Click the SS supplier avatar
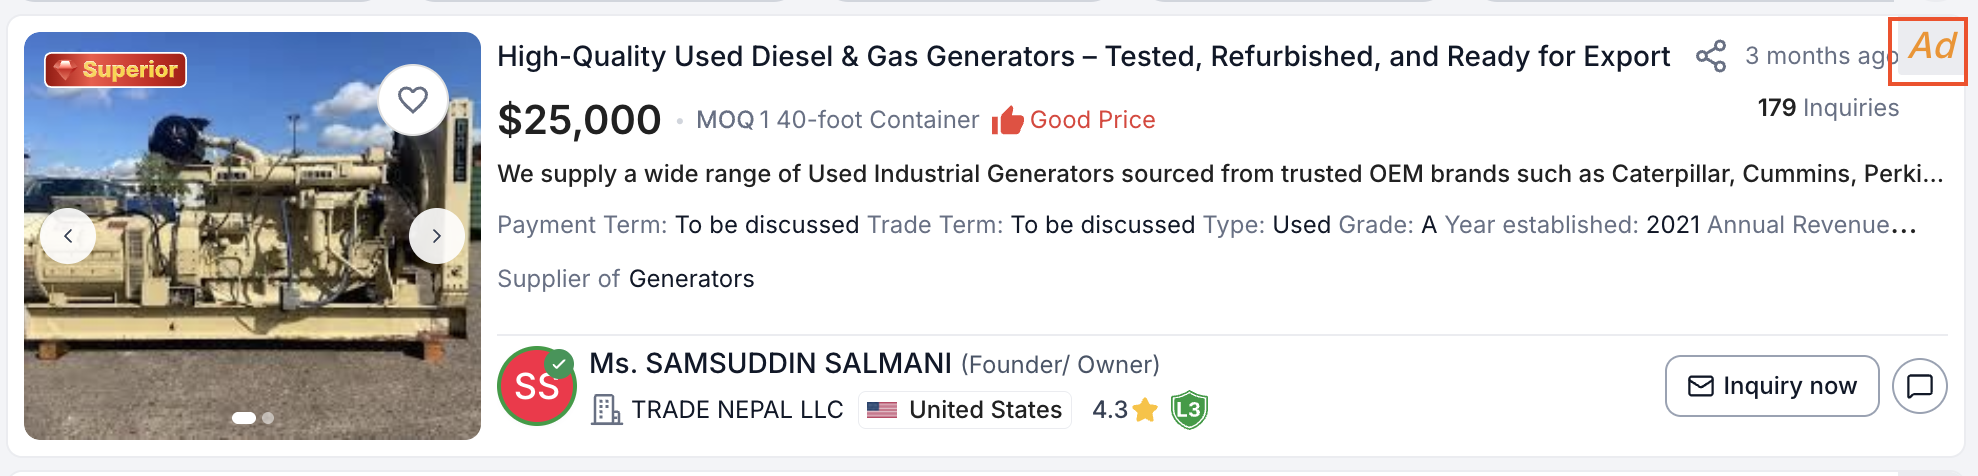The image size is (1978, 476). point(536,386)
